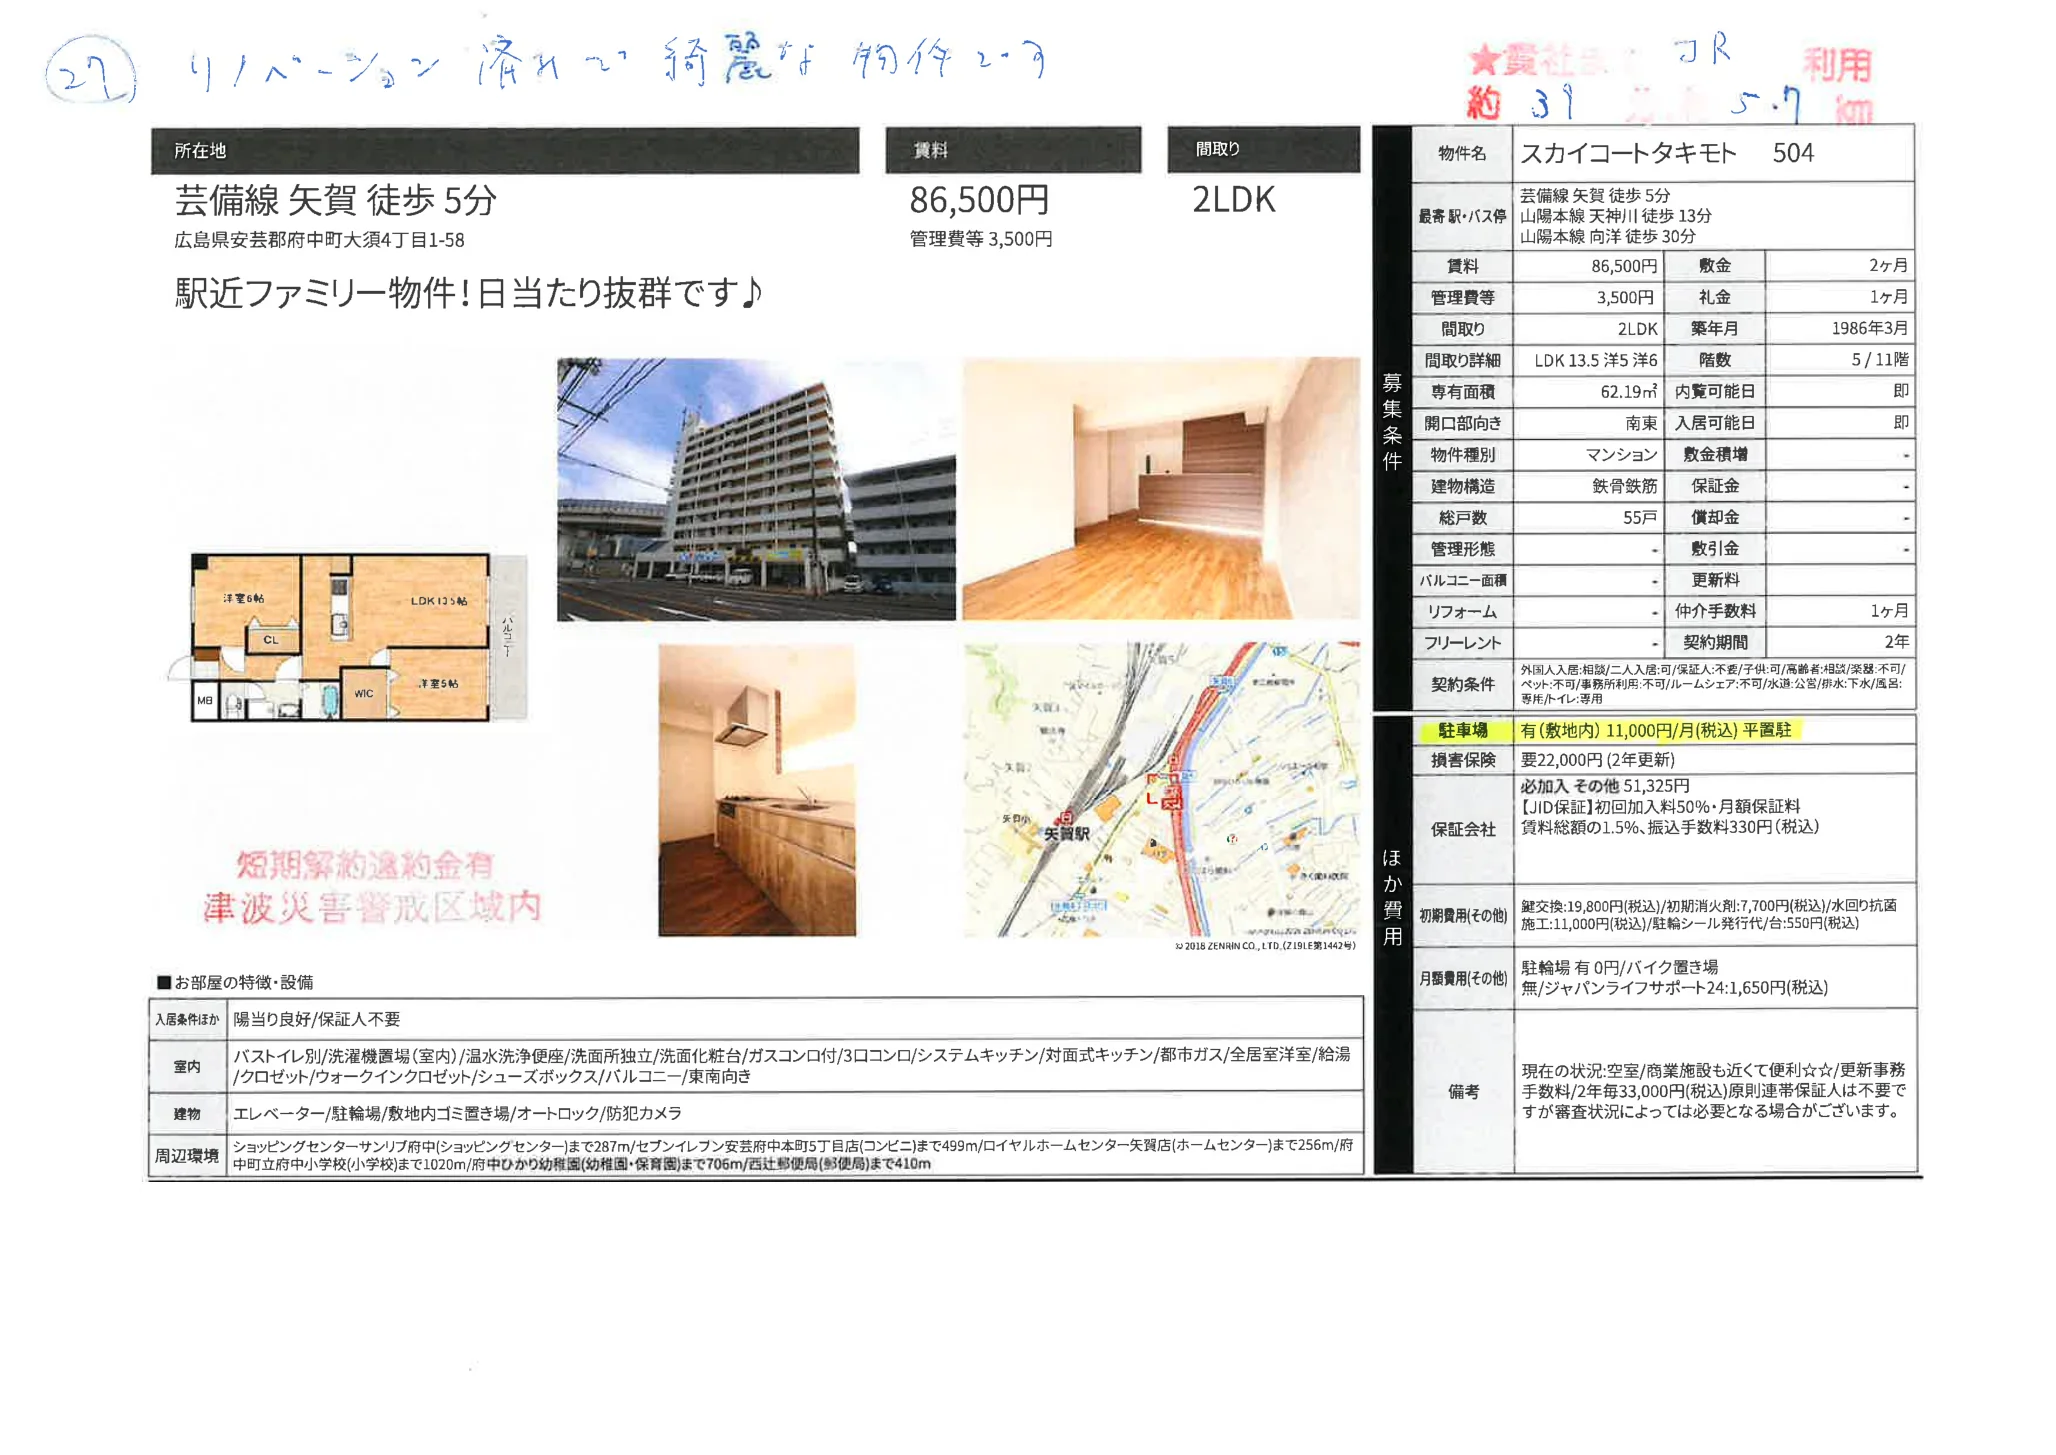Click the 初期費用(その他) details
This screenshot has height=1455, width=2056.
coord(1708,914)
